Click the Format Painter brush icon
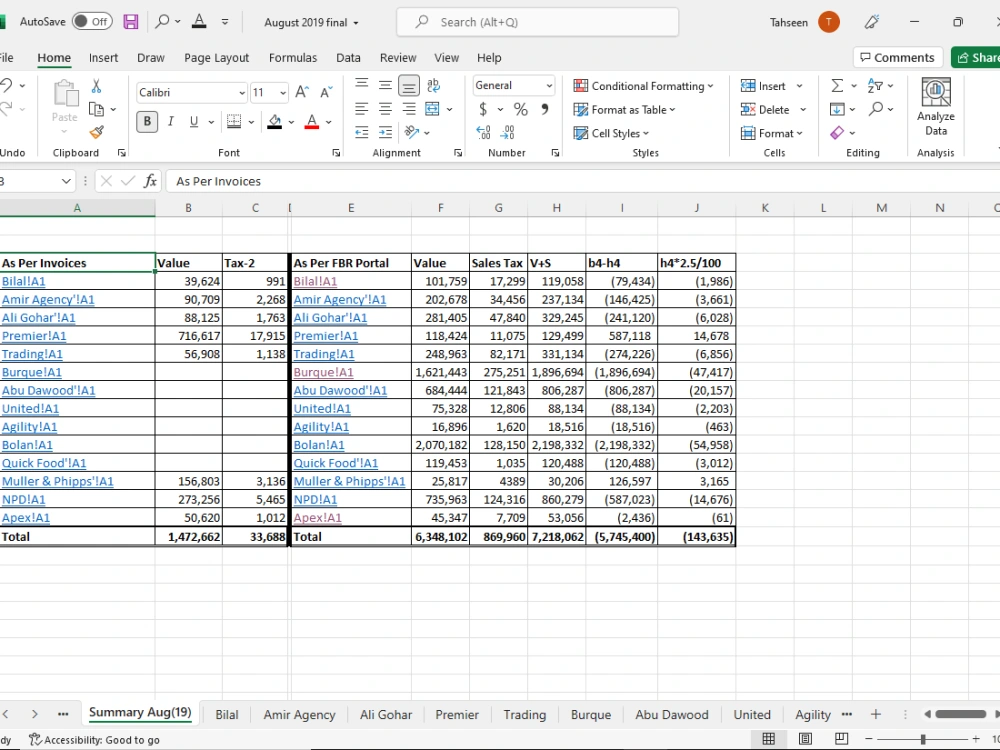Image resolution: width=1000 pixels, height=750 pixels. click(x=96, y=133)
